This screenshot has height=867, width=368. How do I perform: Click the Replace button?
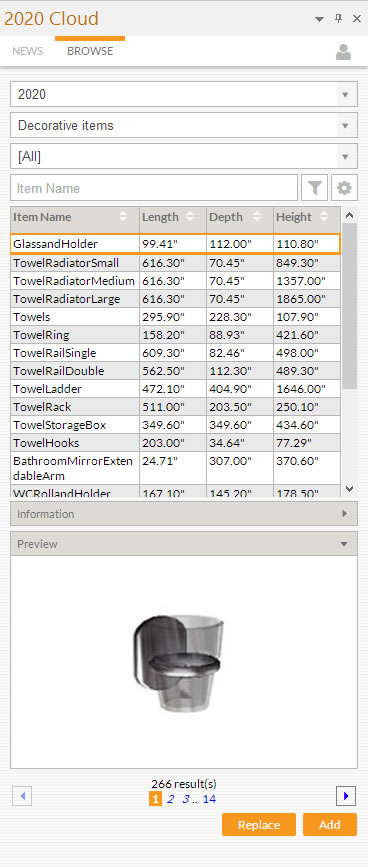tap(259, 824)
